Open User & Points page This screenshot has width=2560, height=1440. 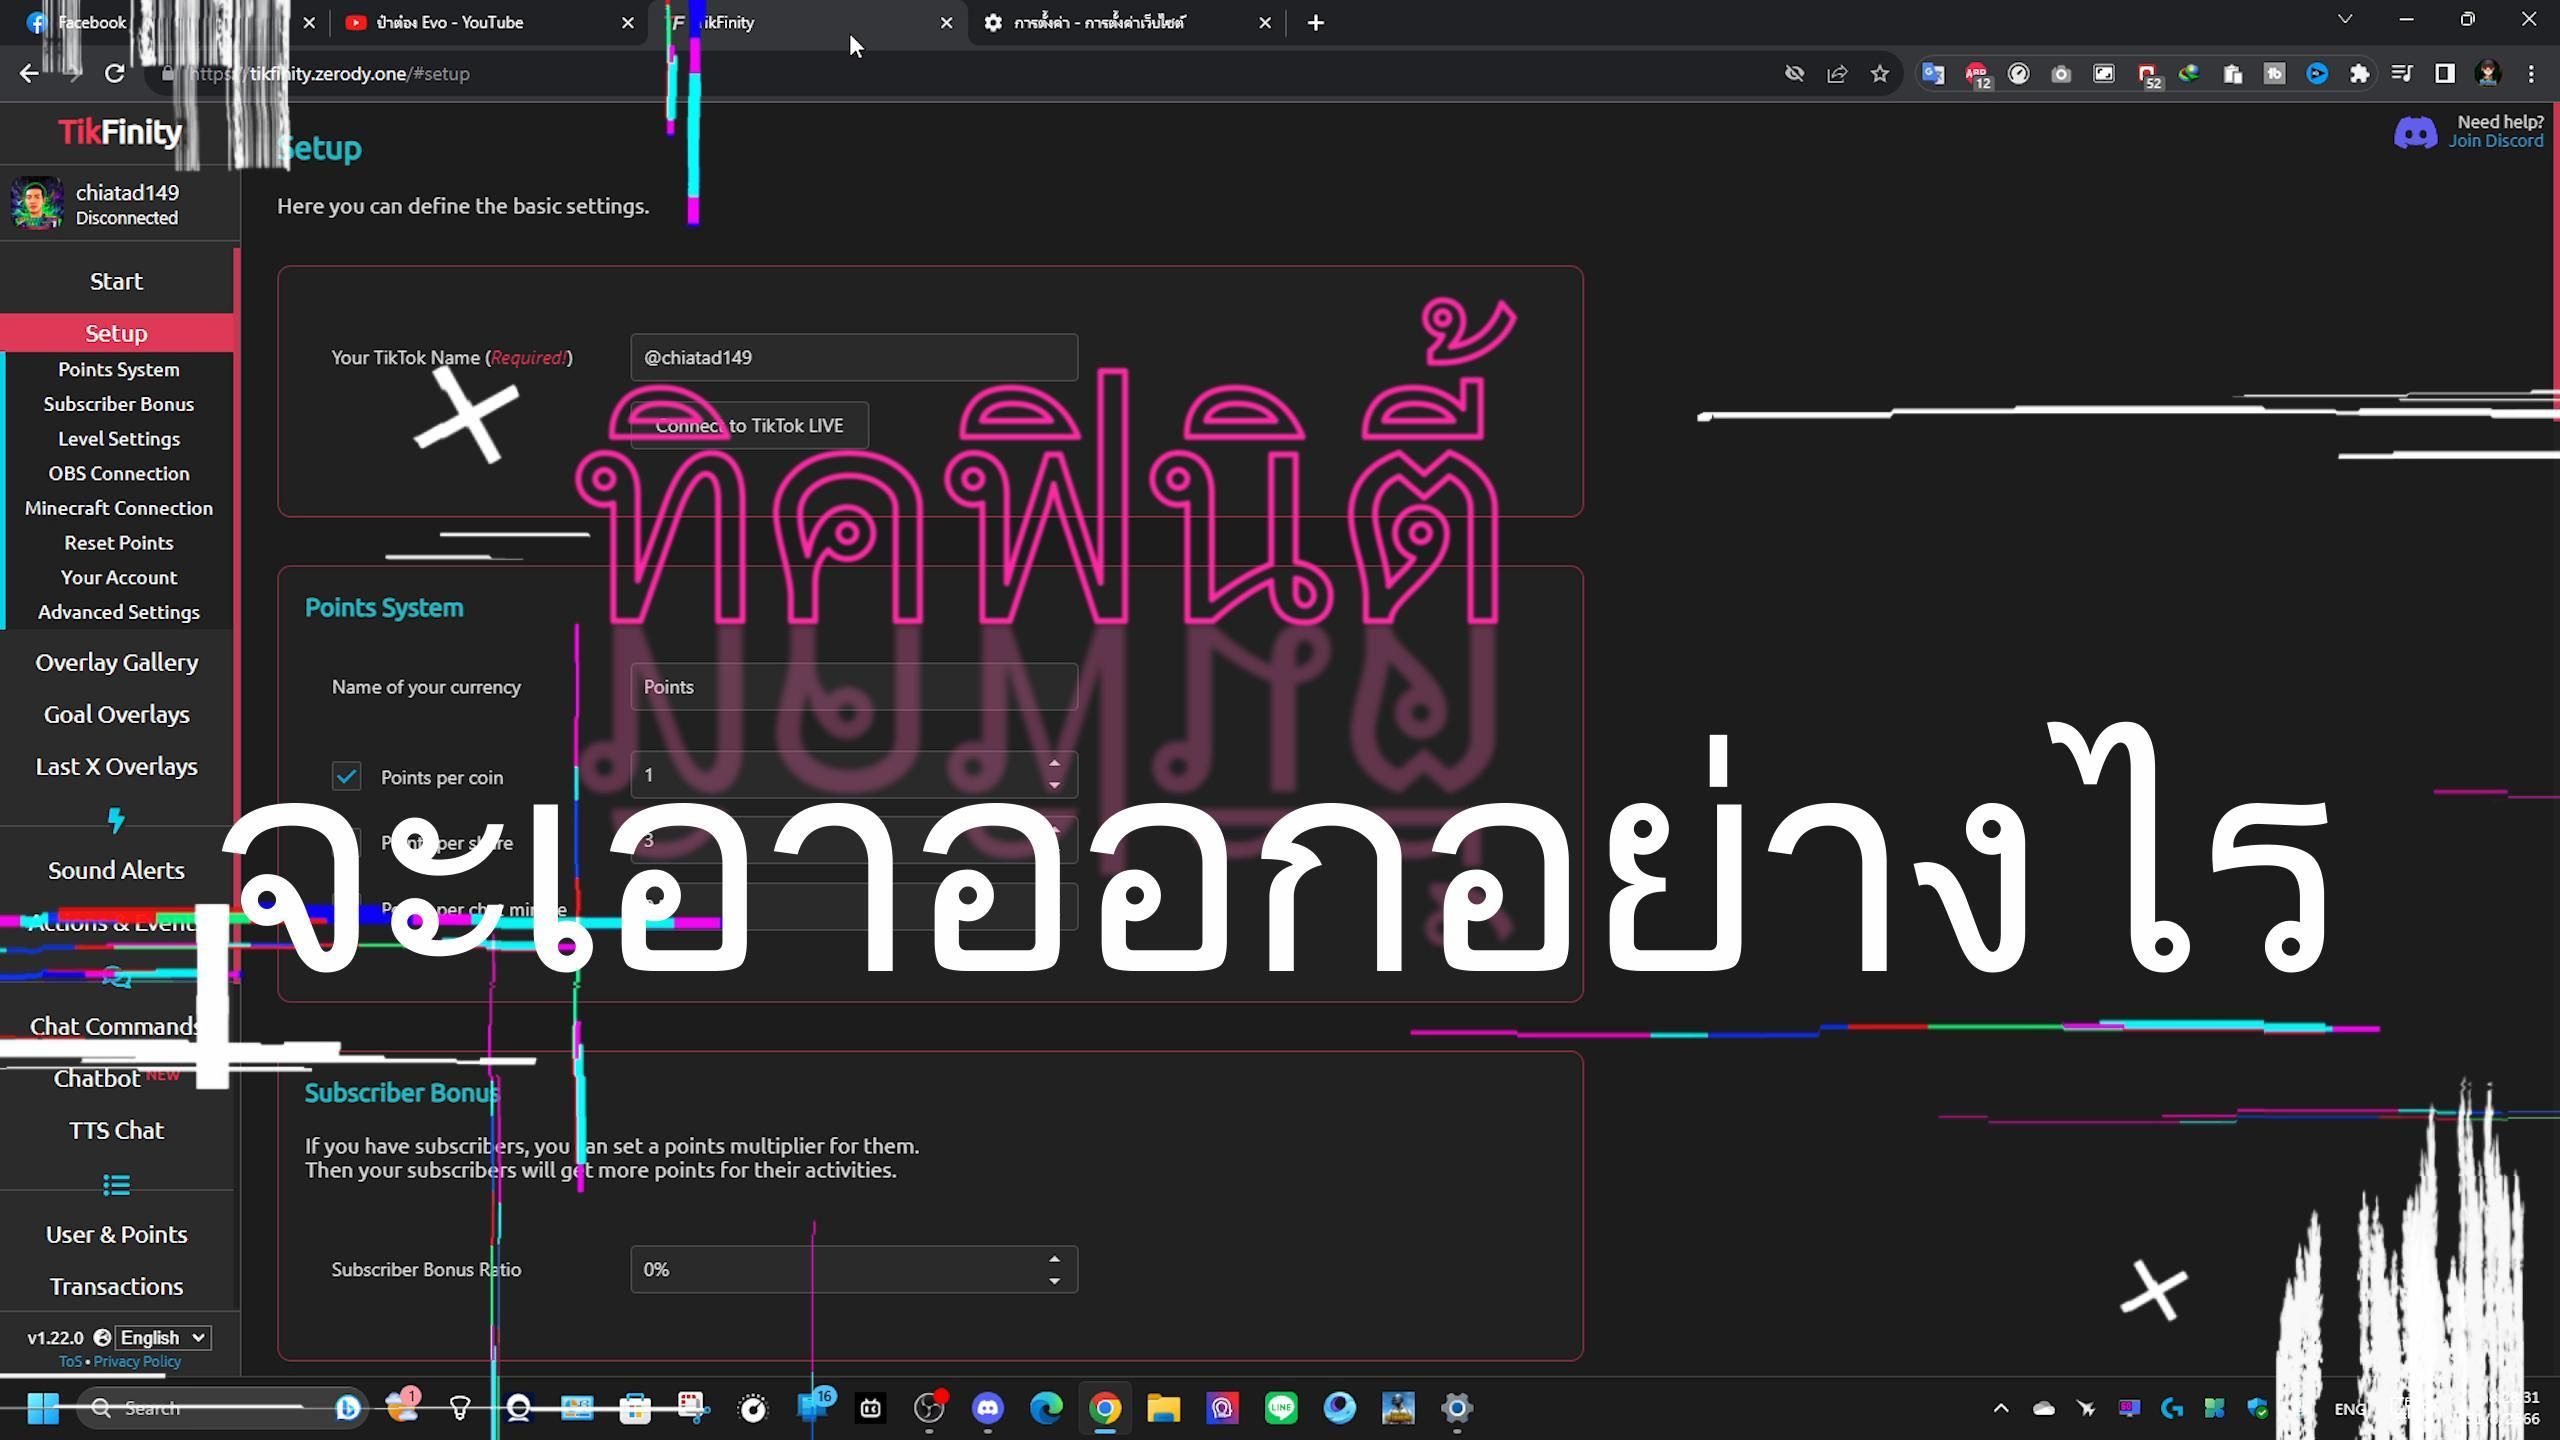pos(116,1234)
